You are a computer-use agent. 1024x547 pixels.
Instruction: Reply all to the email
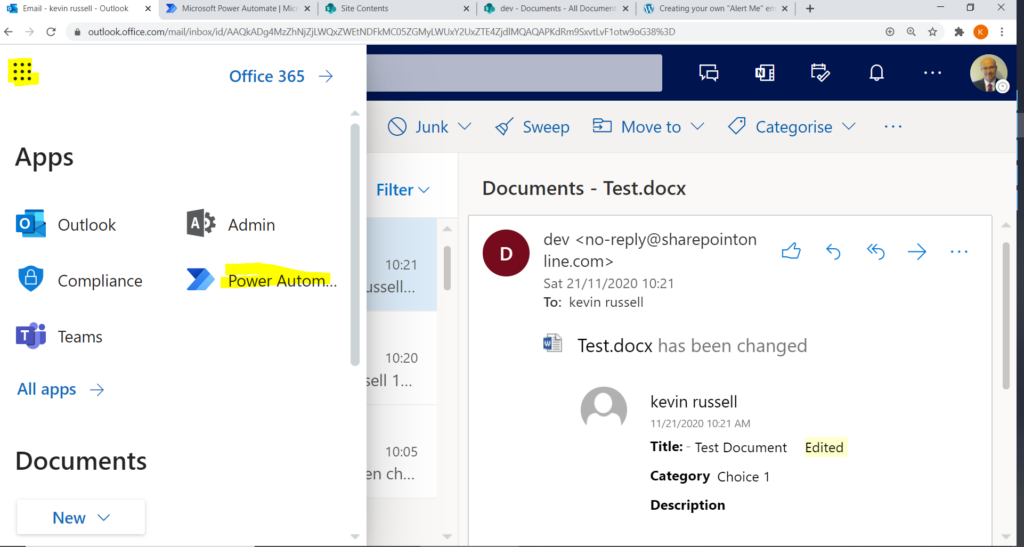[875, 251]
